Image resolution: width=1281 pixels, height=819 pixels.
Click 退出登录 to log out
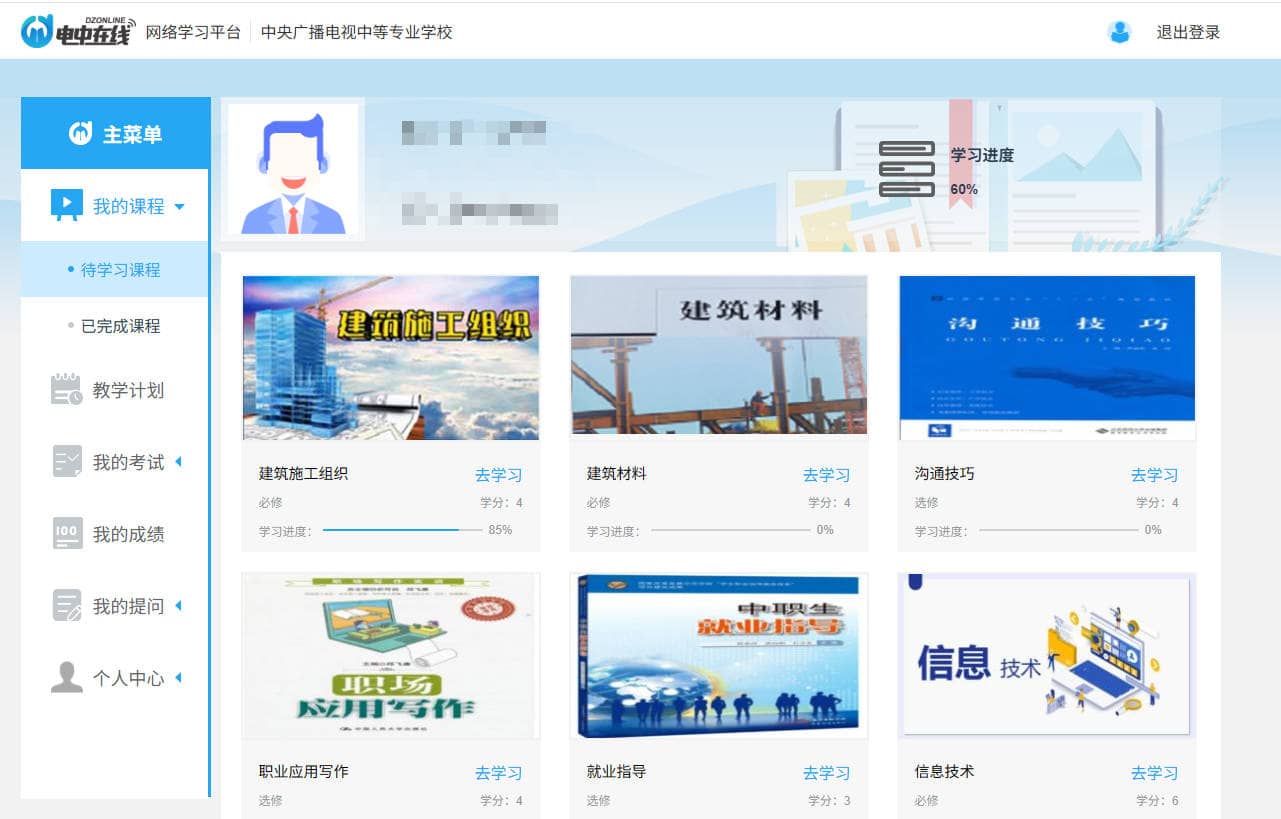(x=1188, y=32)
